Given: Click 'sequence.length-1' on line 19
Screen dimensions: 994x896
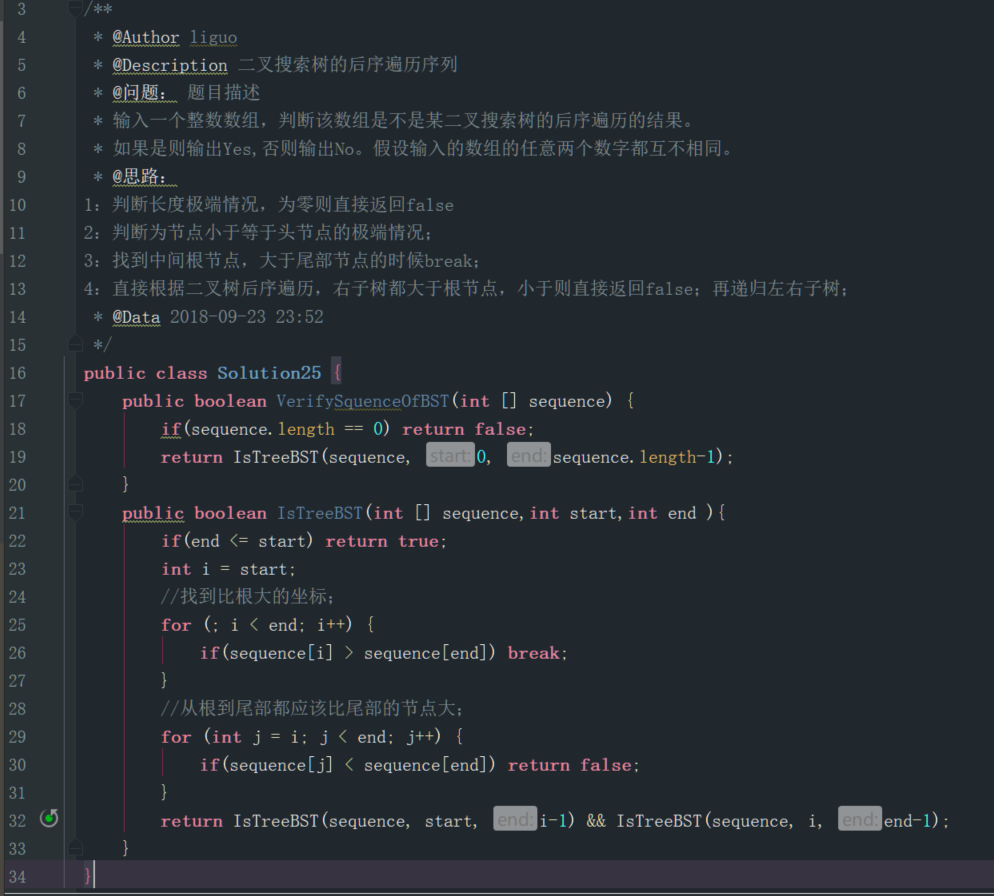Looking at the screenshot, I should pyautogui.click(x=634, y=457).
